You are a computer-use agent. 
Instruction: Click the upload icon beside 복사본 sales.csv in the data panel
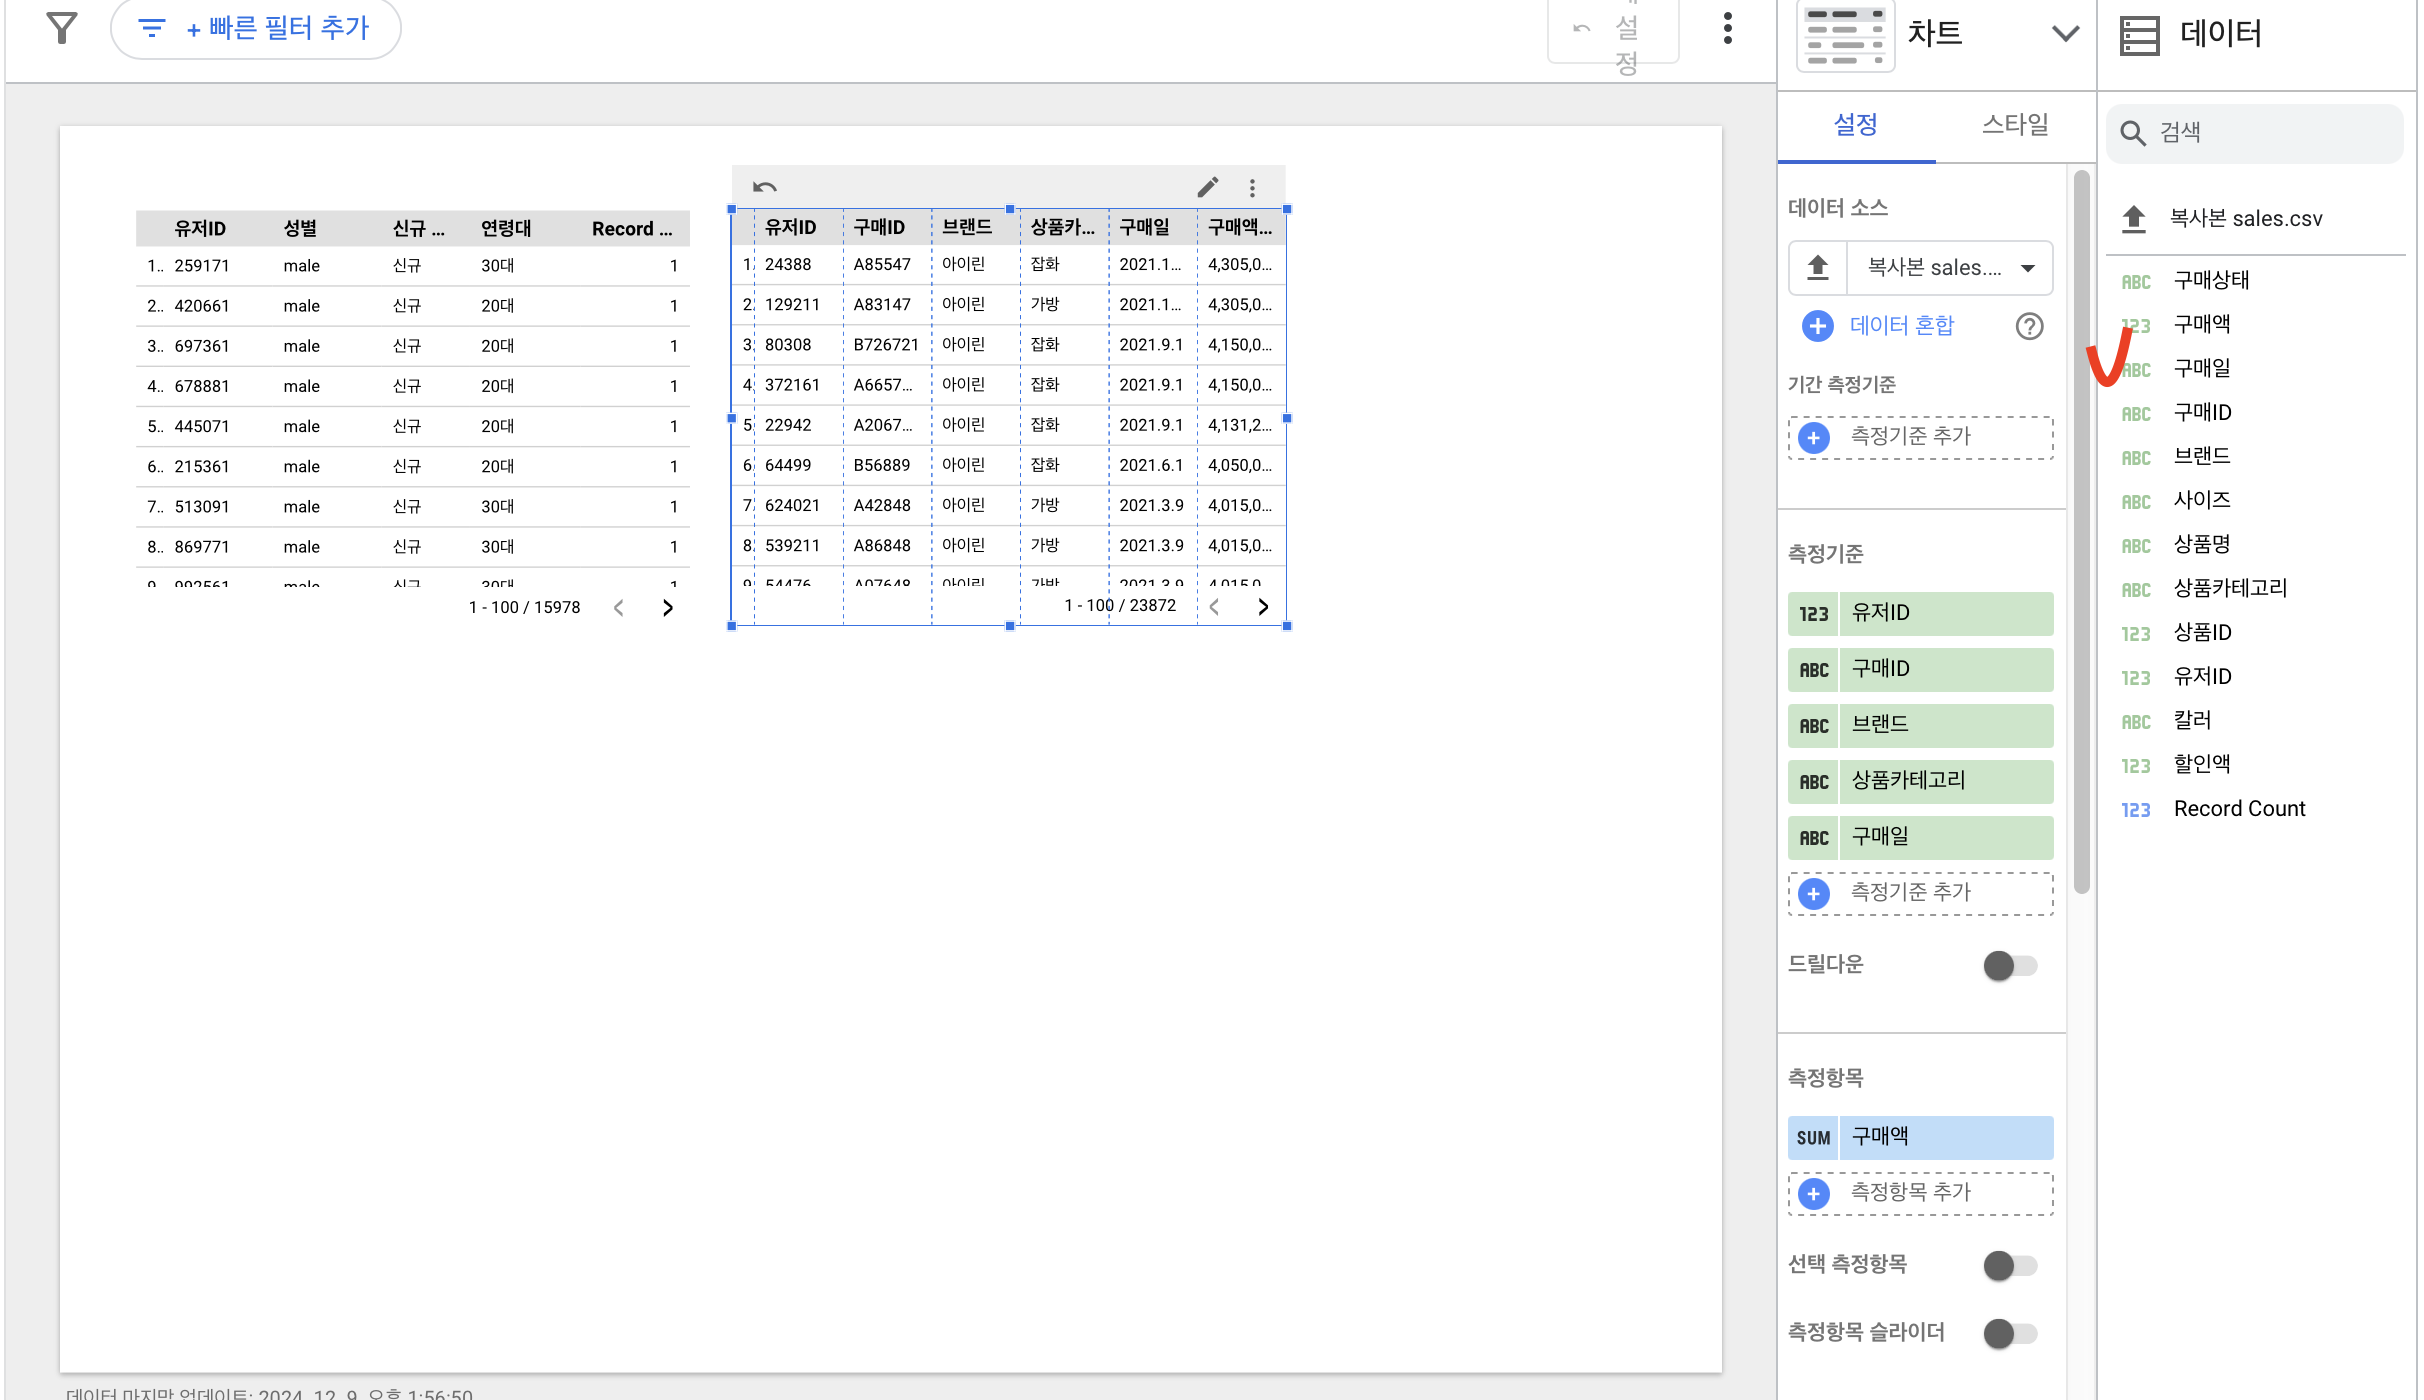2134,218
